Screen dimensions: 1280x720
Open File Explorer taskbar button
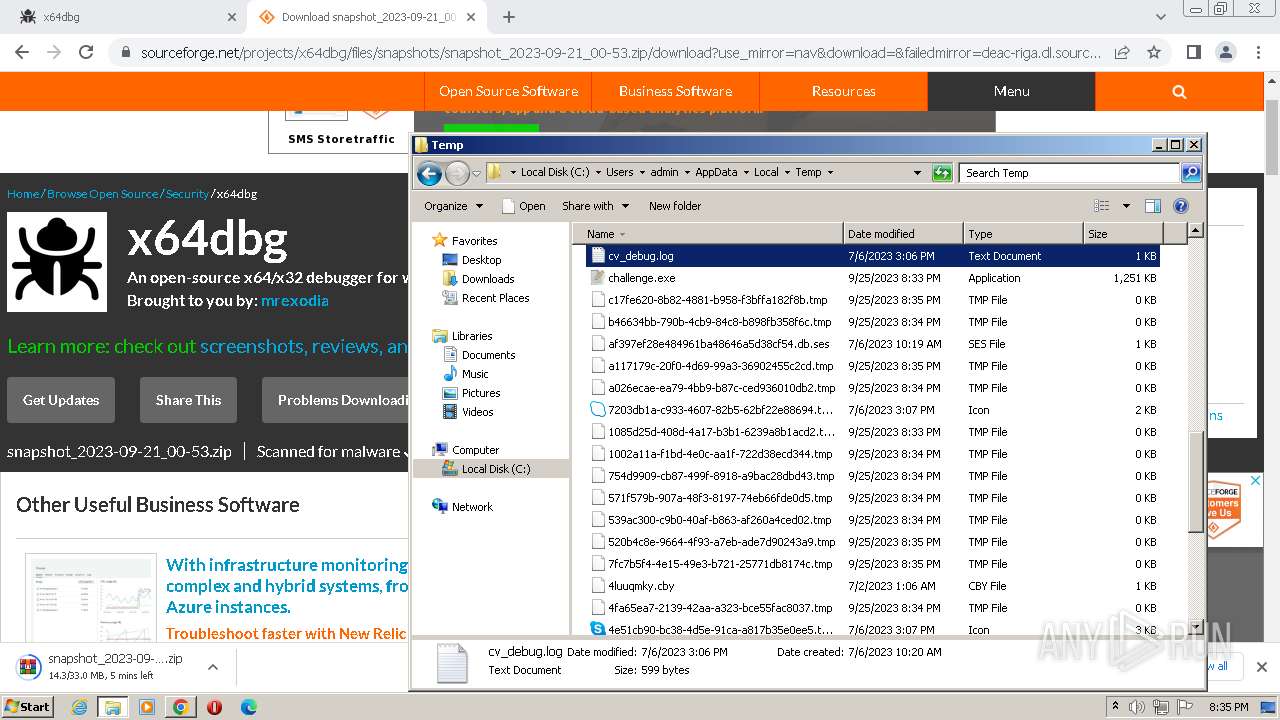click(112, 707)
